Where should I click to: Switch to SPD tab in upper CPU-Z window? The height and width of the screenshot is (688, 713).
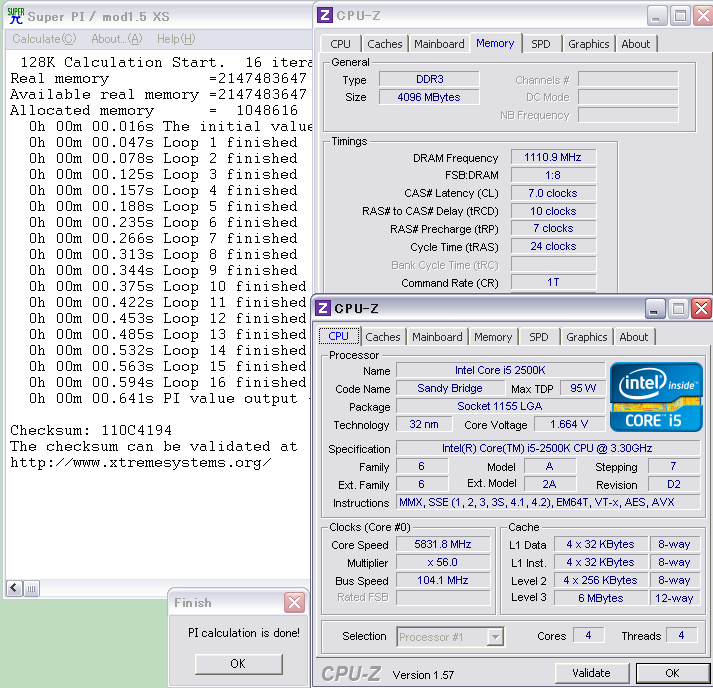pyautogui.click(x=541, y=44)
